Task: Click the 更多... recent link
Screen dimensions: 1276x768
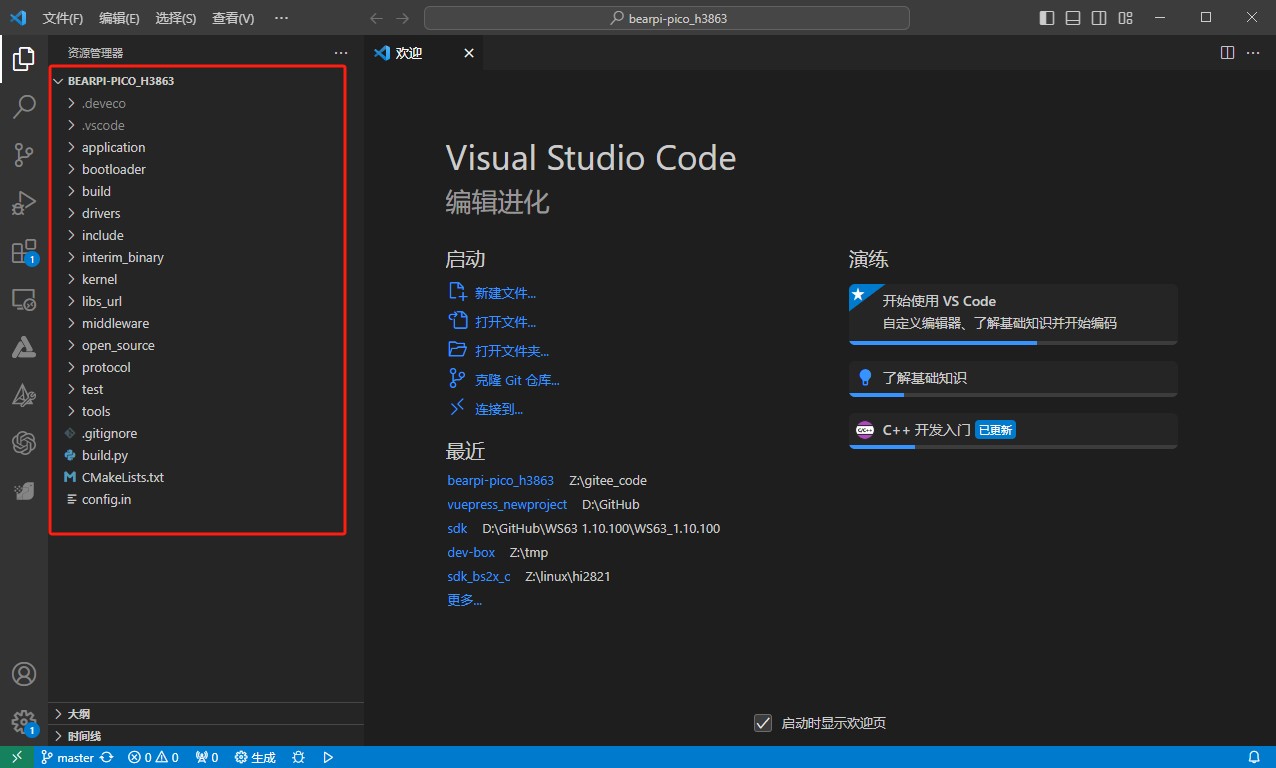Action: (x=464, y=600)
